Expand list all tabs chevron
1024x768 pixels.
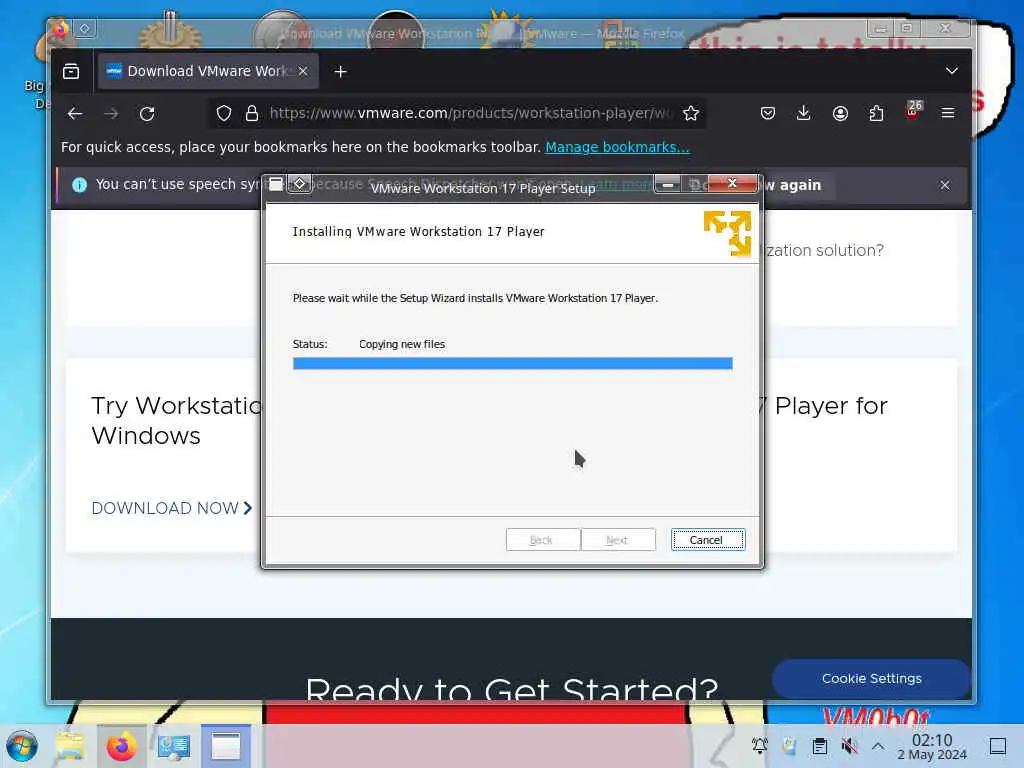point(952,71)
